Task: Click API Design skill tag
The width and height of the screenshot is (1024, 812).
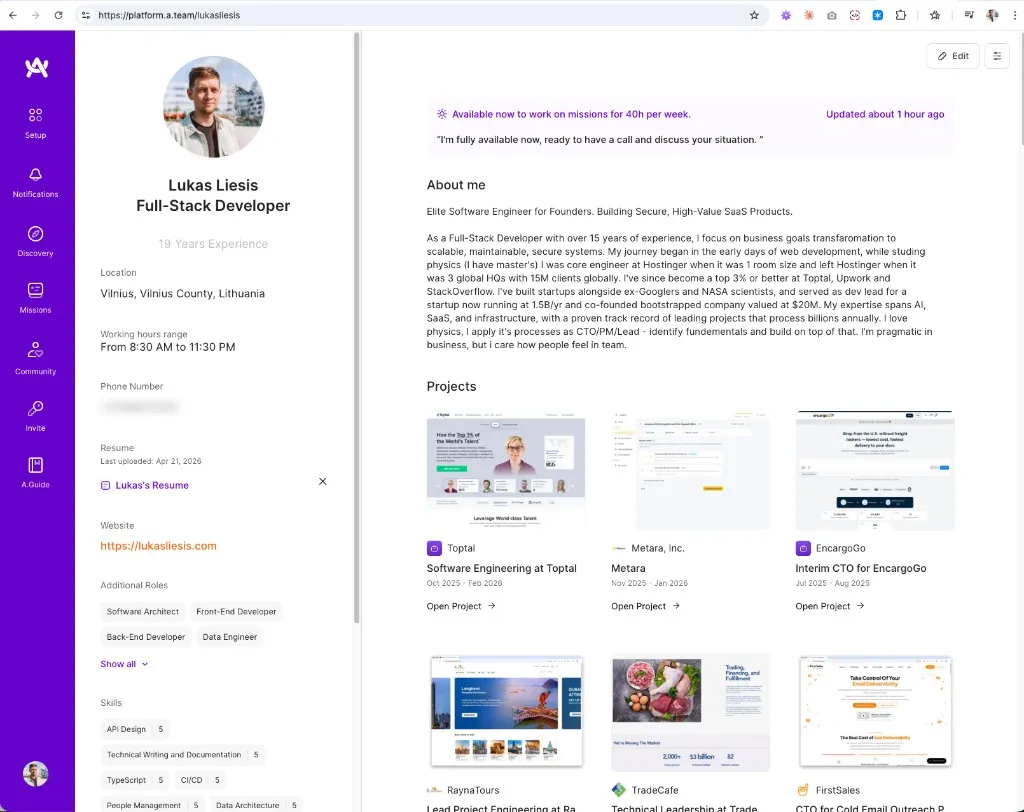Action: coord(135,729)
